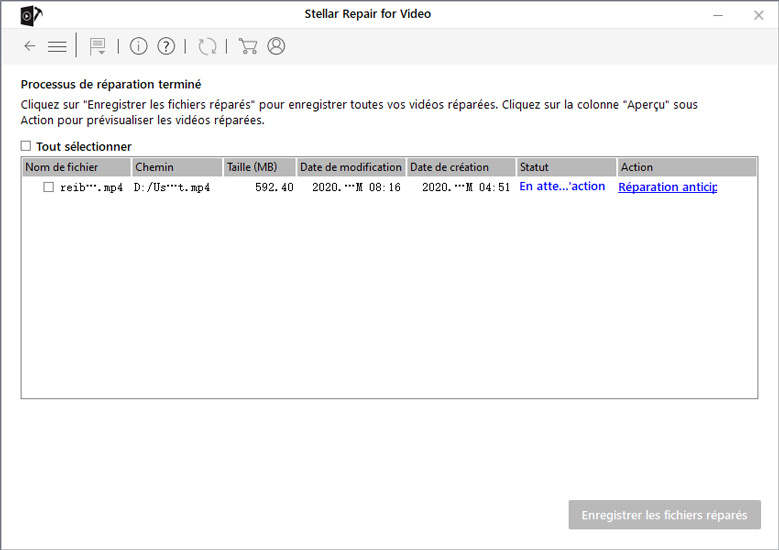Open the help question mark icon
779x550 pixels.
click(x=166, y=46)
